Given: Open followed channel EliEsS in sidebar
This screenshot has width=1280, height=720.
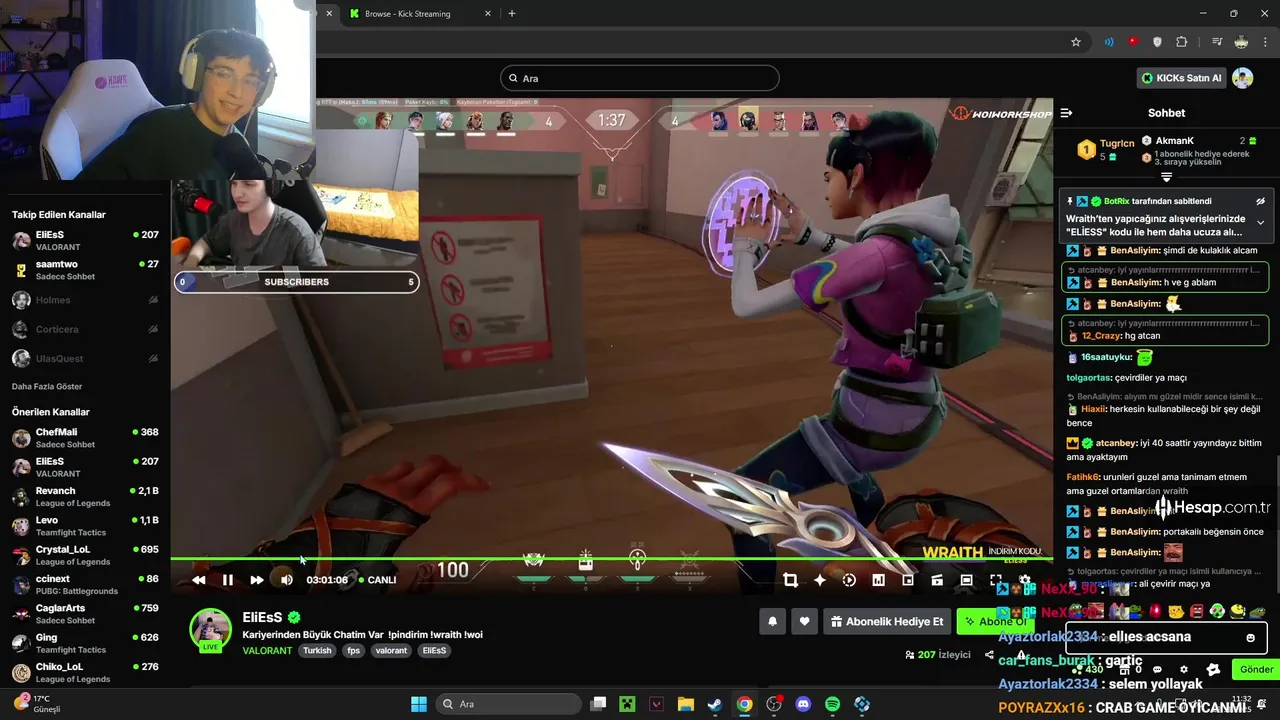Looking at the screenshot, I should (85, 240).
